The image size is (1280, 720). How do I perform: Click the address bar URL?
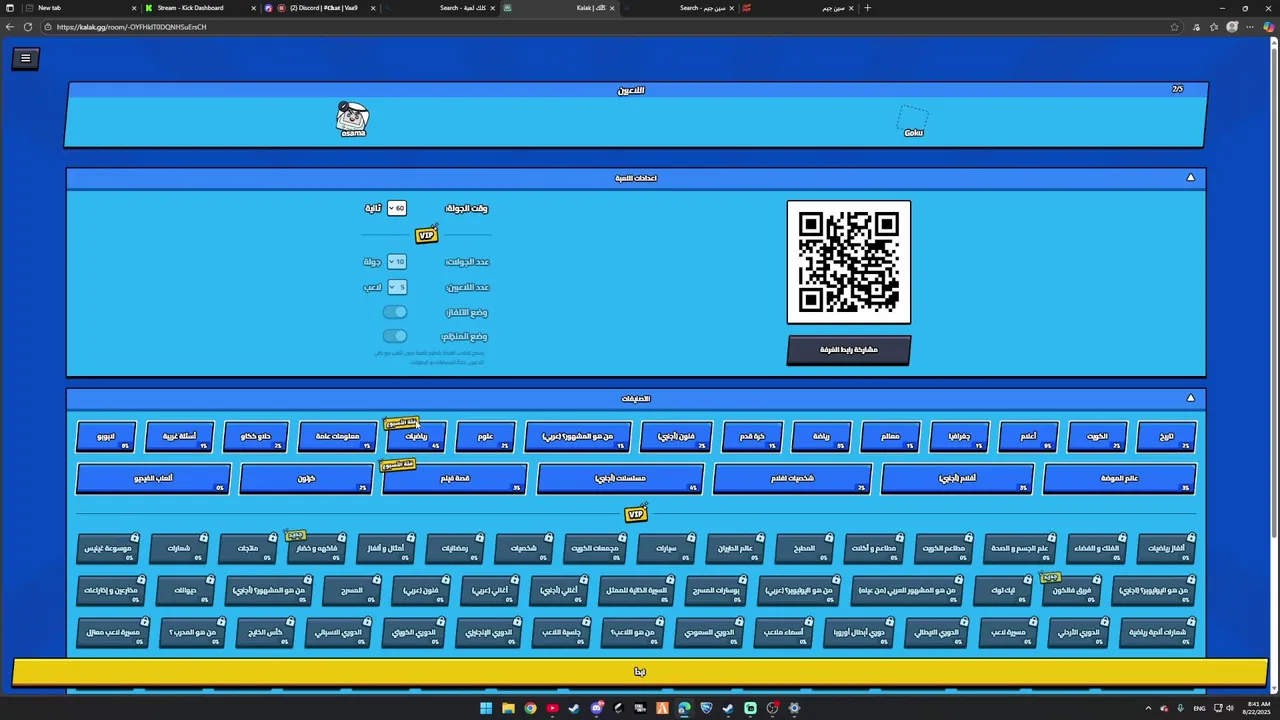coord(131,27)
